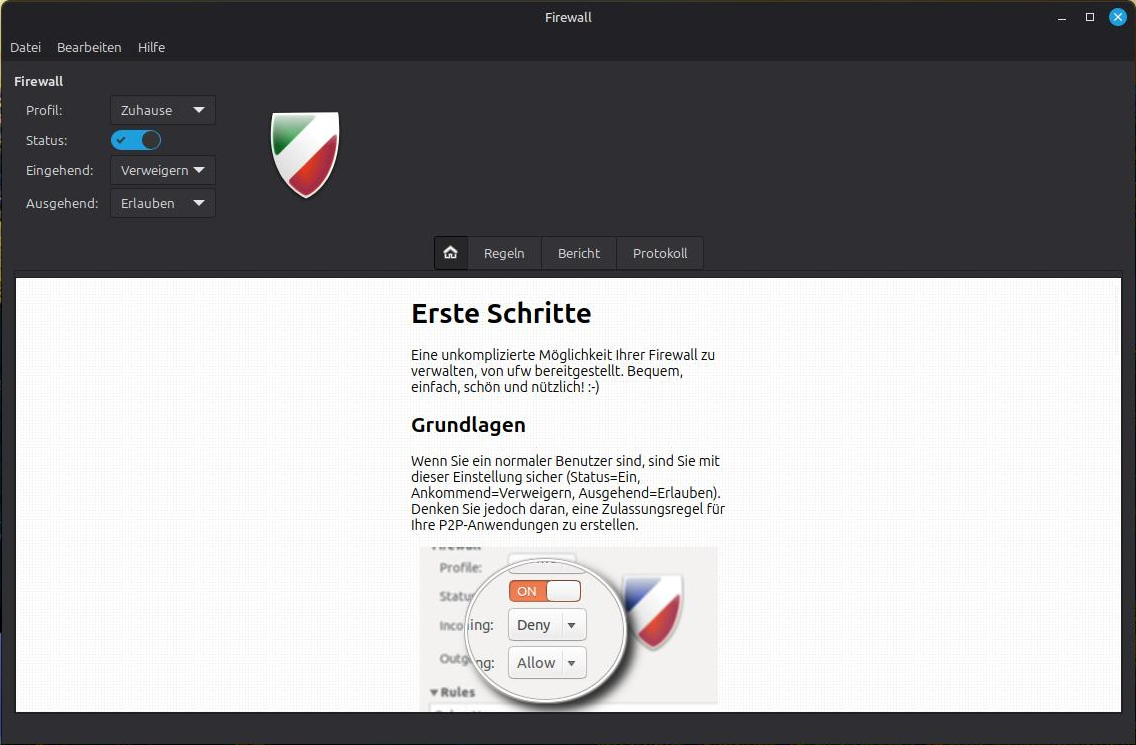Image resolution: width=1136 pixels, height=745 pixels.
Task: Switch to the Regeln tab
Action: coord(504,253)
